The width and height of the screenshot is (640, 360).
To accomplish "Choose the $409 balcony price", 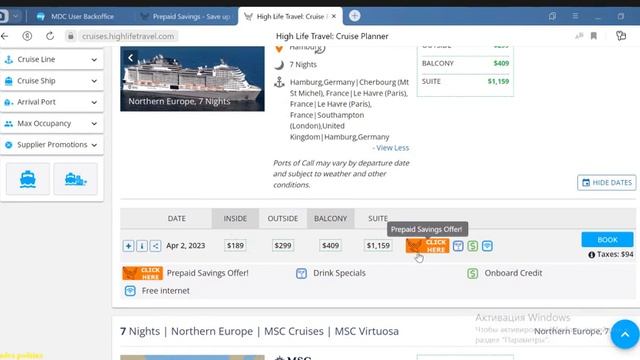I will pos(331,245).
